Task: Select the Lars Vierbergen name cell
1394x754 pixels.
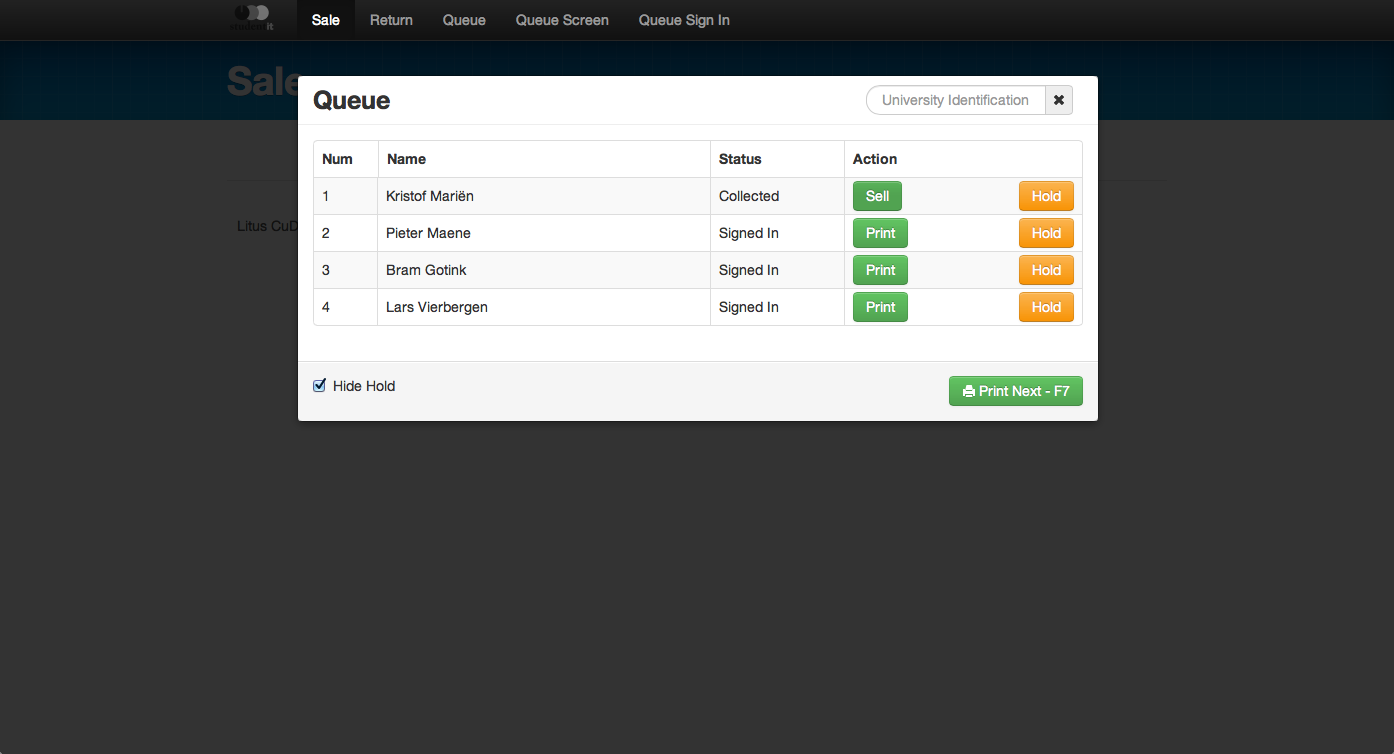Action: [x=437, y=307]
